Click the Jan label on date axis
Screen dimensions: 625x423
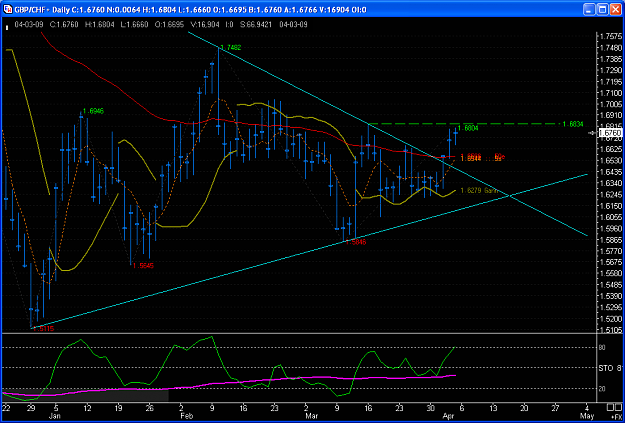point(57,417)
